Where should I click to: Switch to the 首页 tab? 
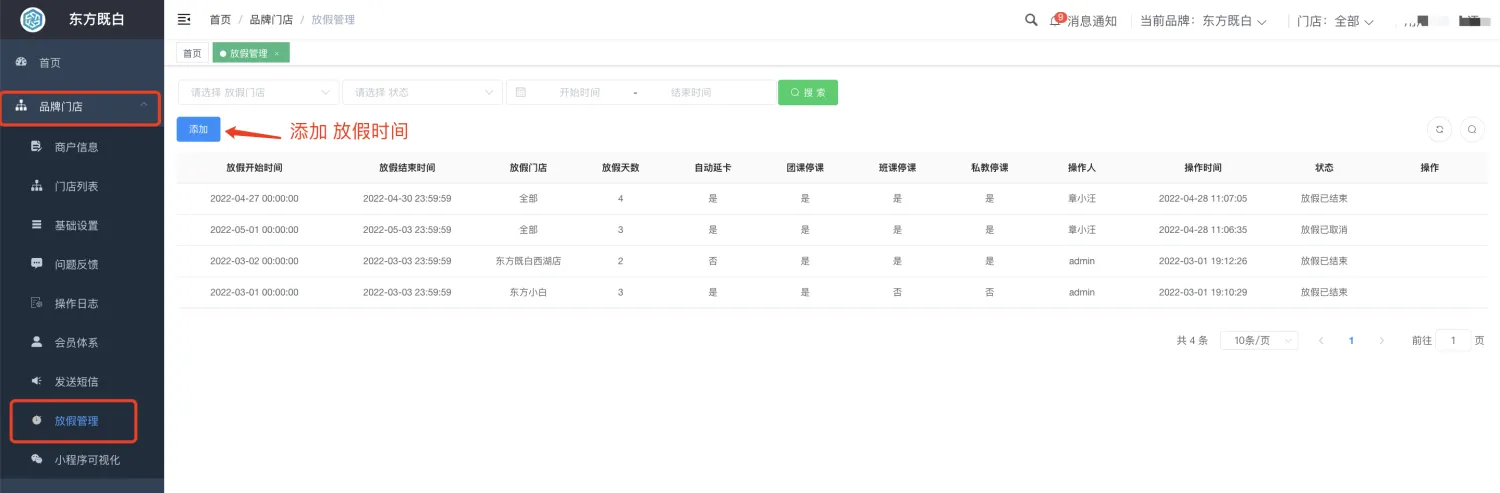coord(192,53)
